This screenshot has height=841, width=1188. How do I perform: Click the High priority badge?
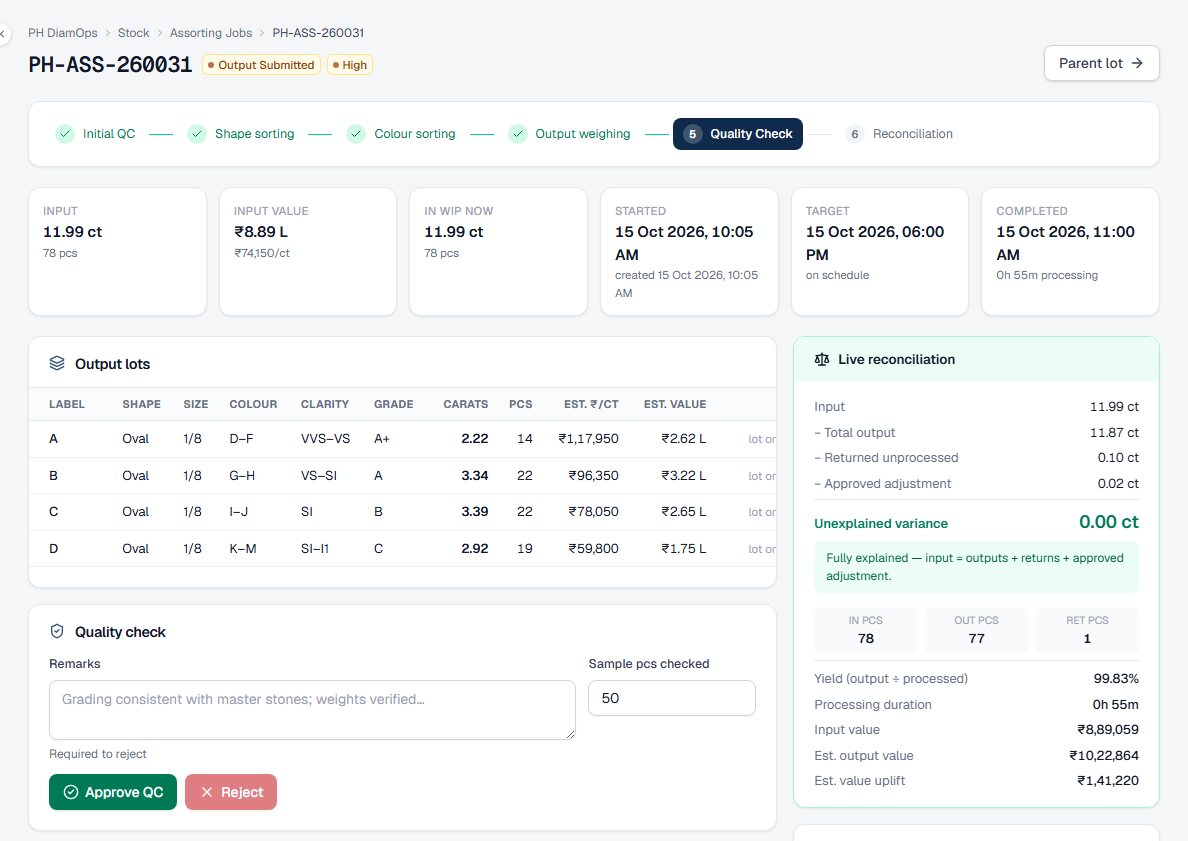coord(350,65)
